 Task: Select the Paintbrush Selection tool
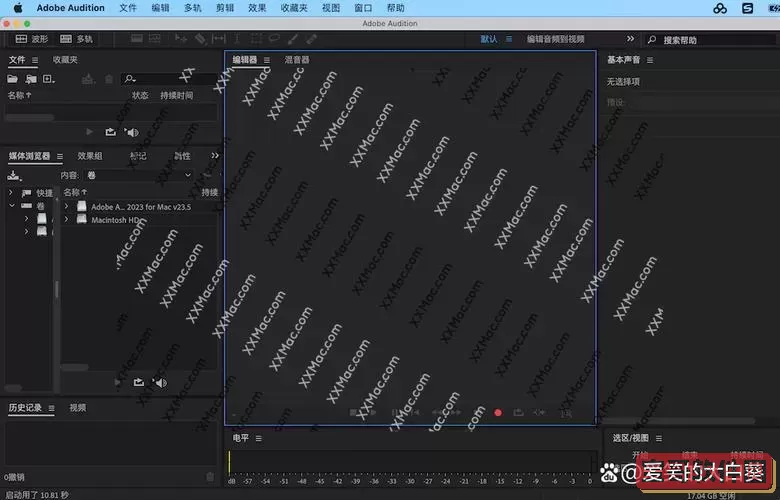(293, 39)
